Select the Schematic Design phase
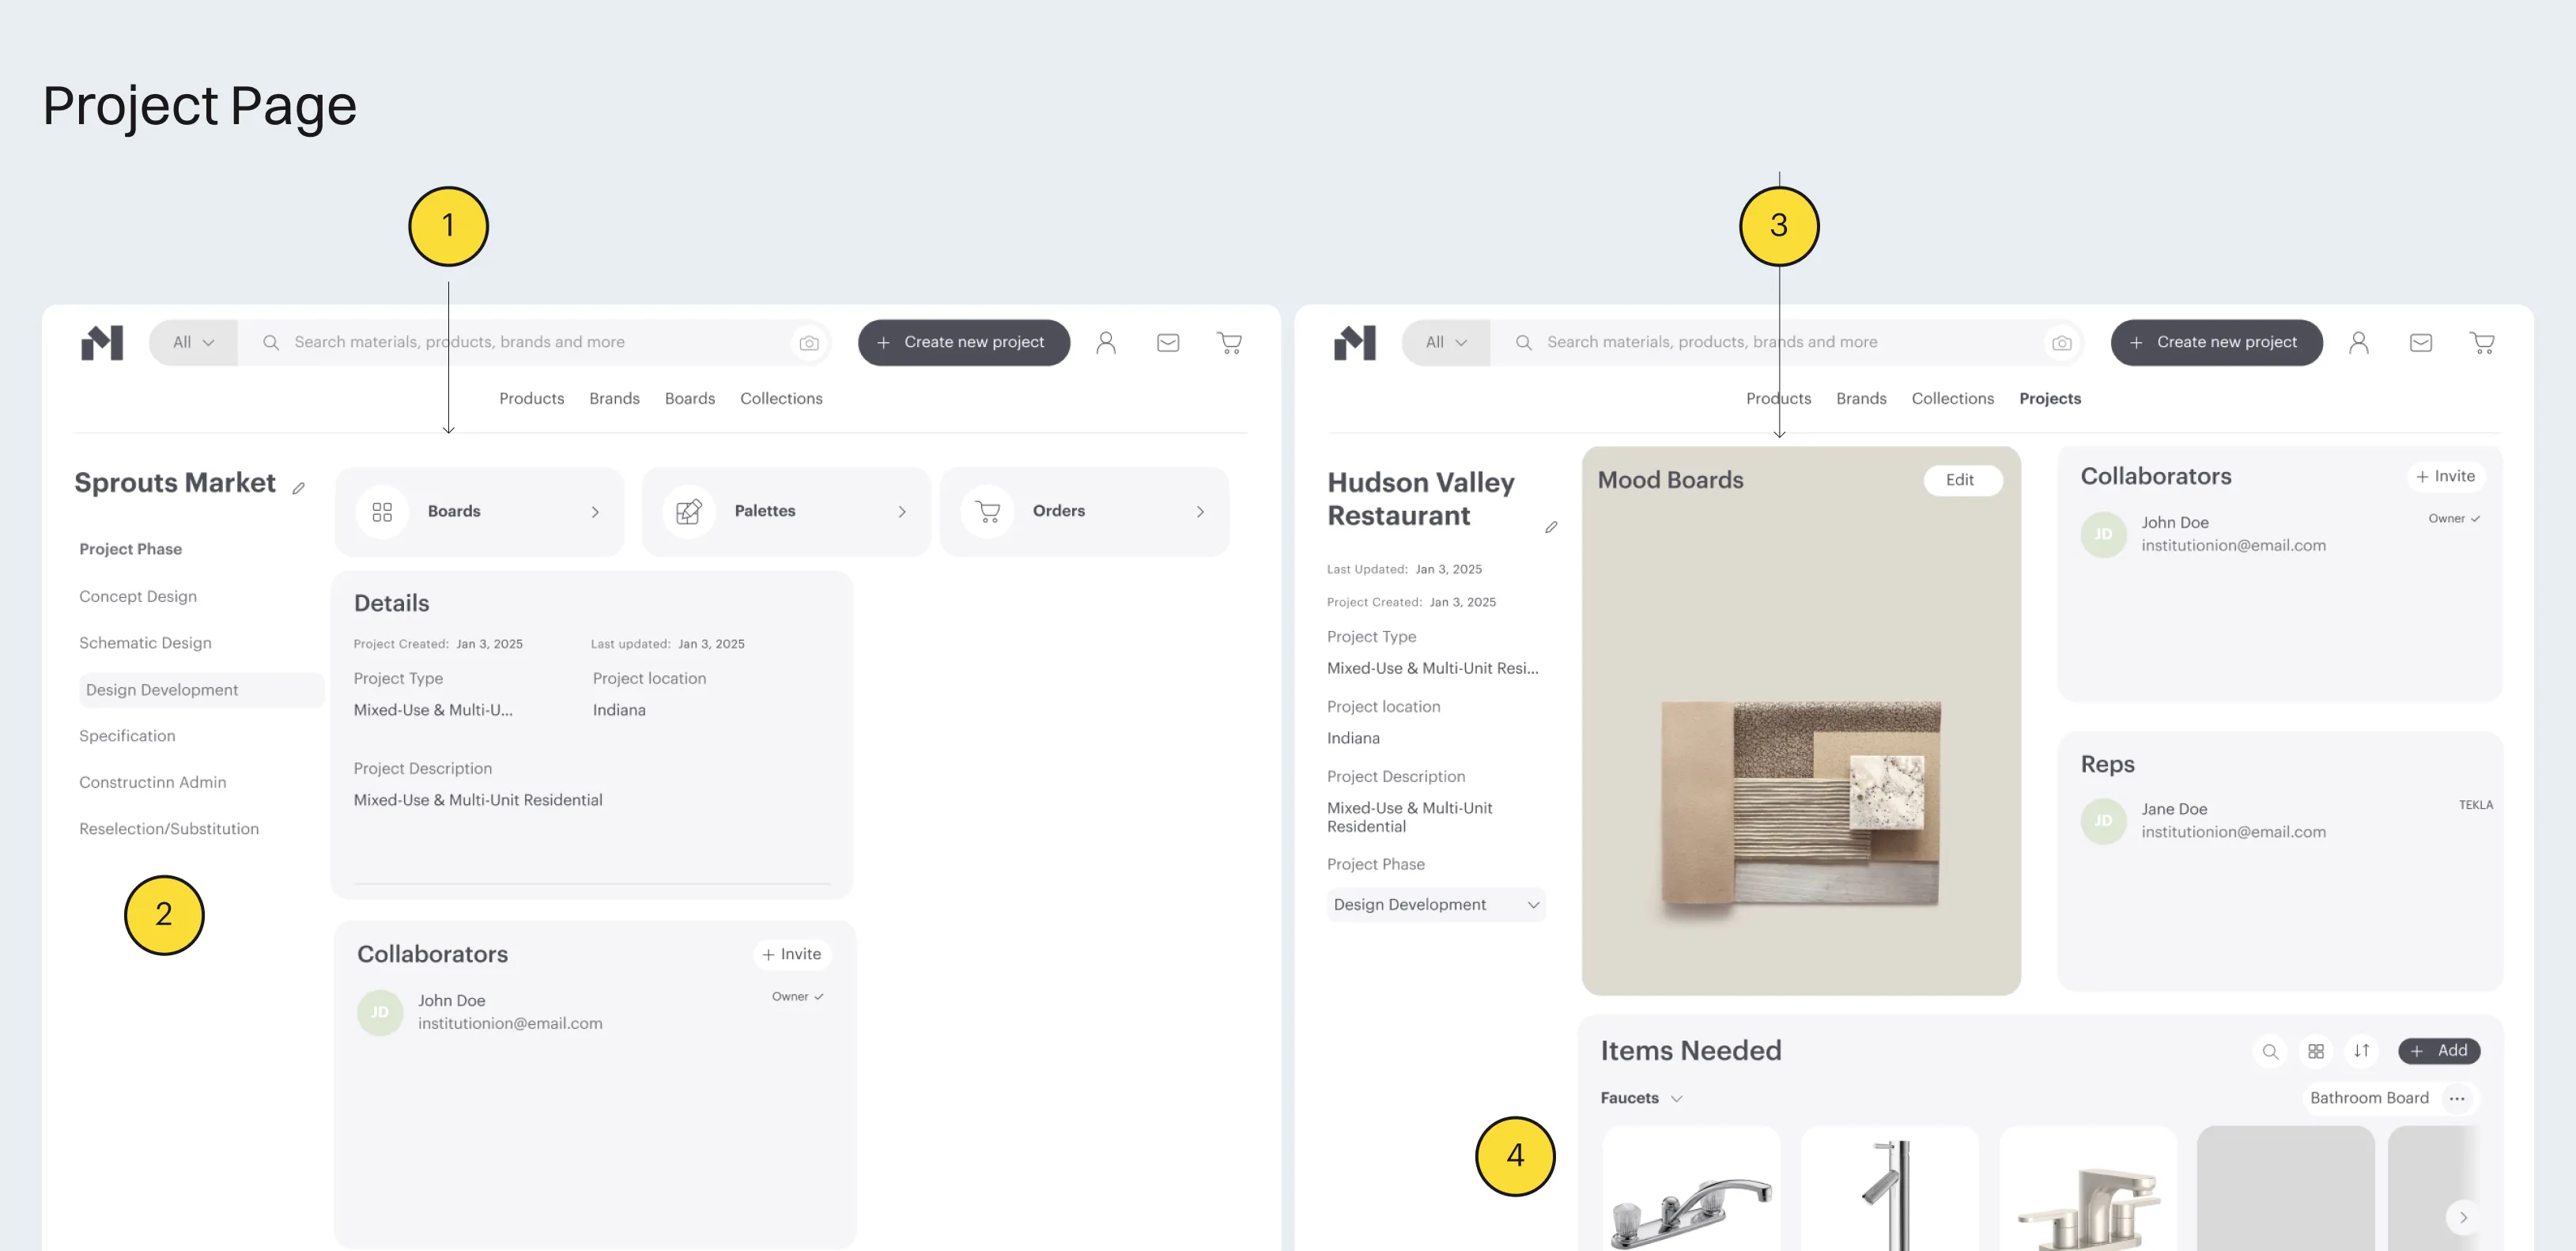 click(145, 642)
